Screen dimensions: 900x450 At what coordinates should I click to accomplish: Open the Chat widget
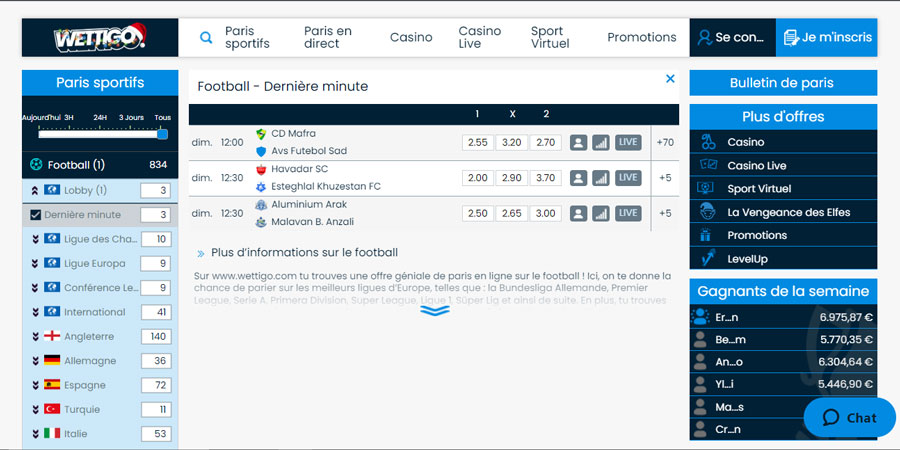coord(849,418)
